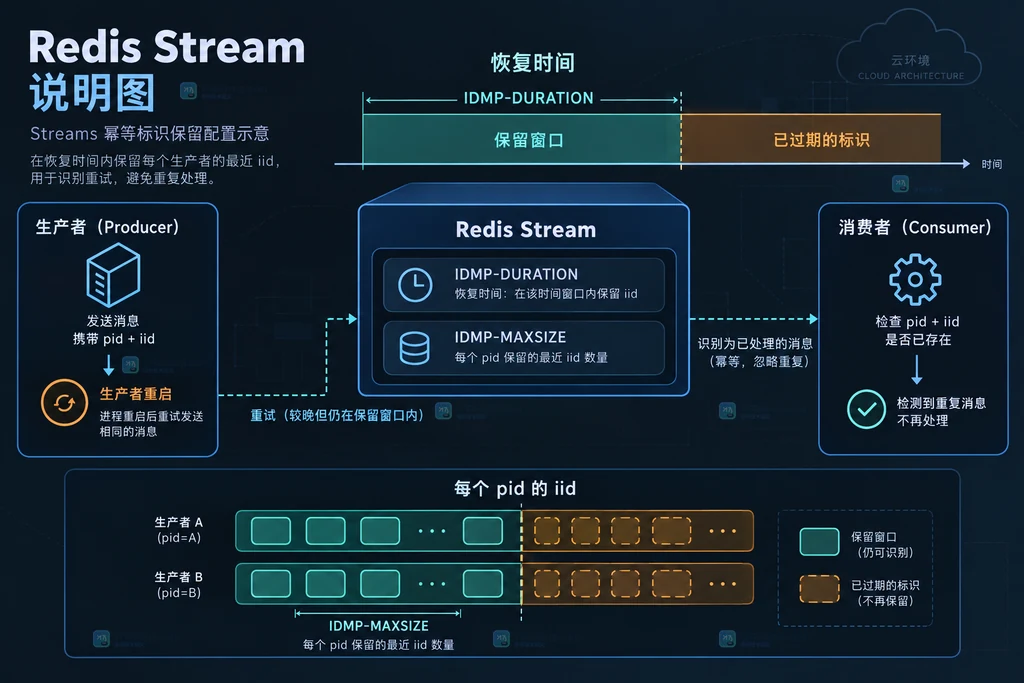
Task: Click the orange 已过期的标识 bar on the timeline
Action: (810, 139)
